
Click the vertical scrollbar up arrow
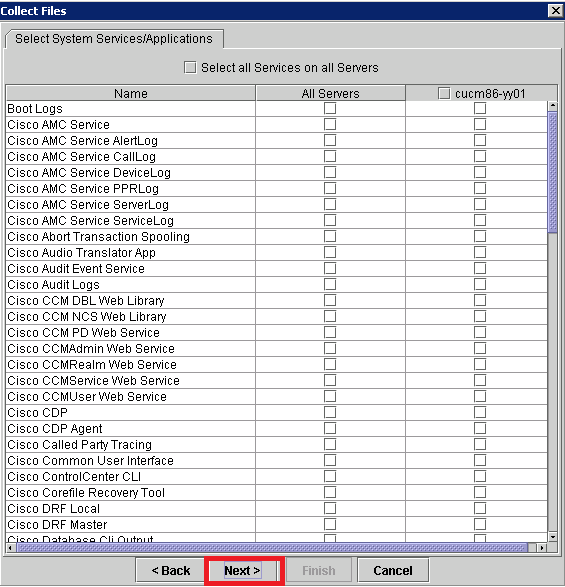pyautogui.click(x=553, y=106)
